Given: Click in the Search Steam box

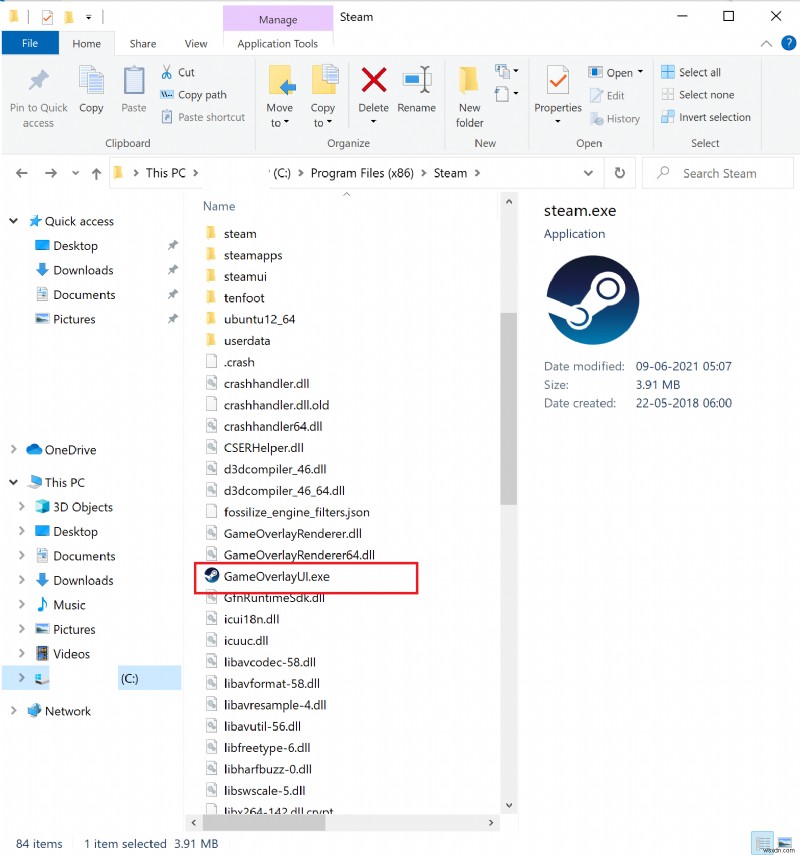Looking at the screenshot, I should [718, 173].
